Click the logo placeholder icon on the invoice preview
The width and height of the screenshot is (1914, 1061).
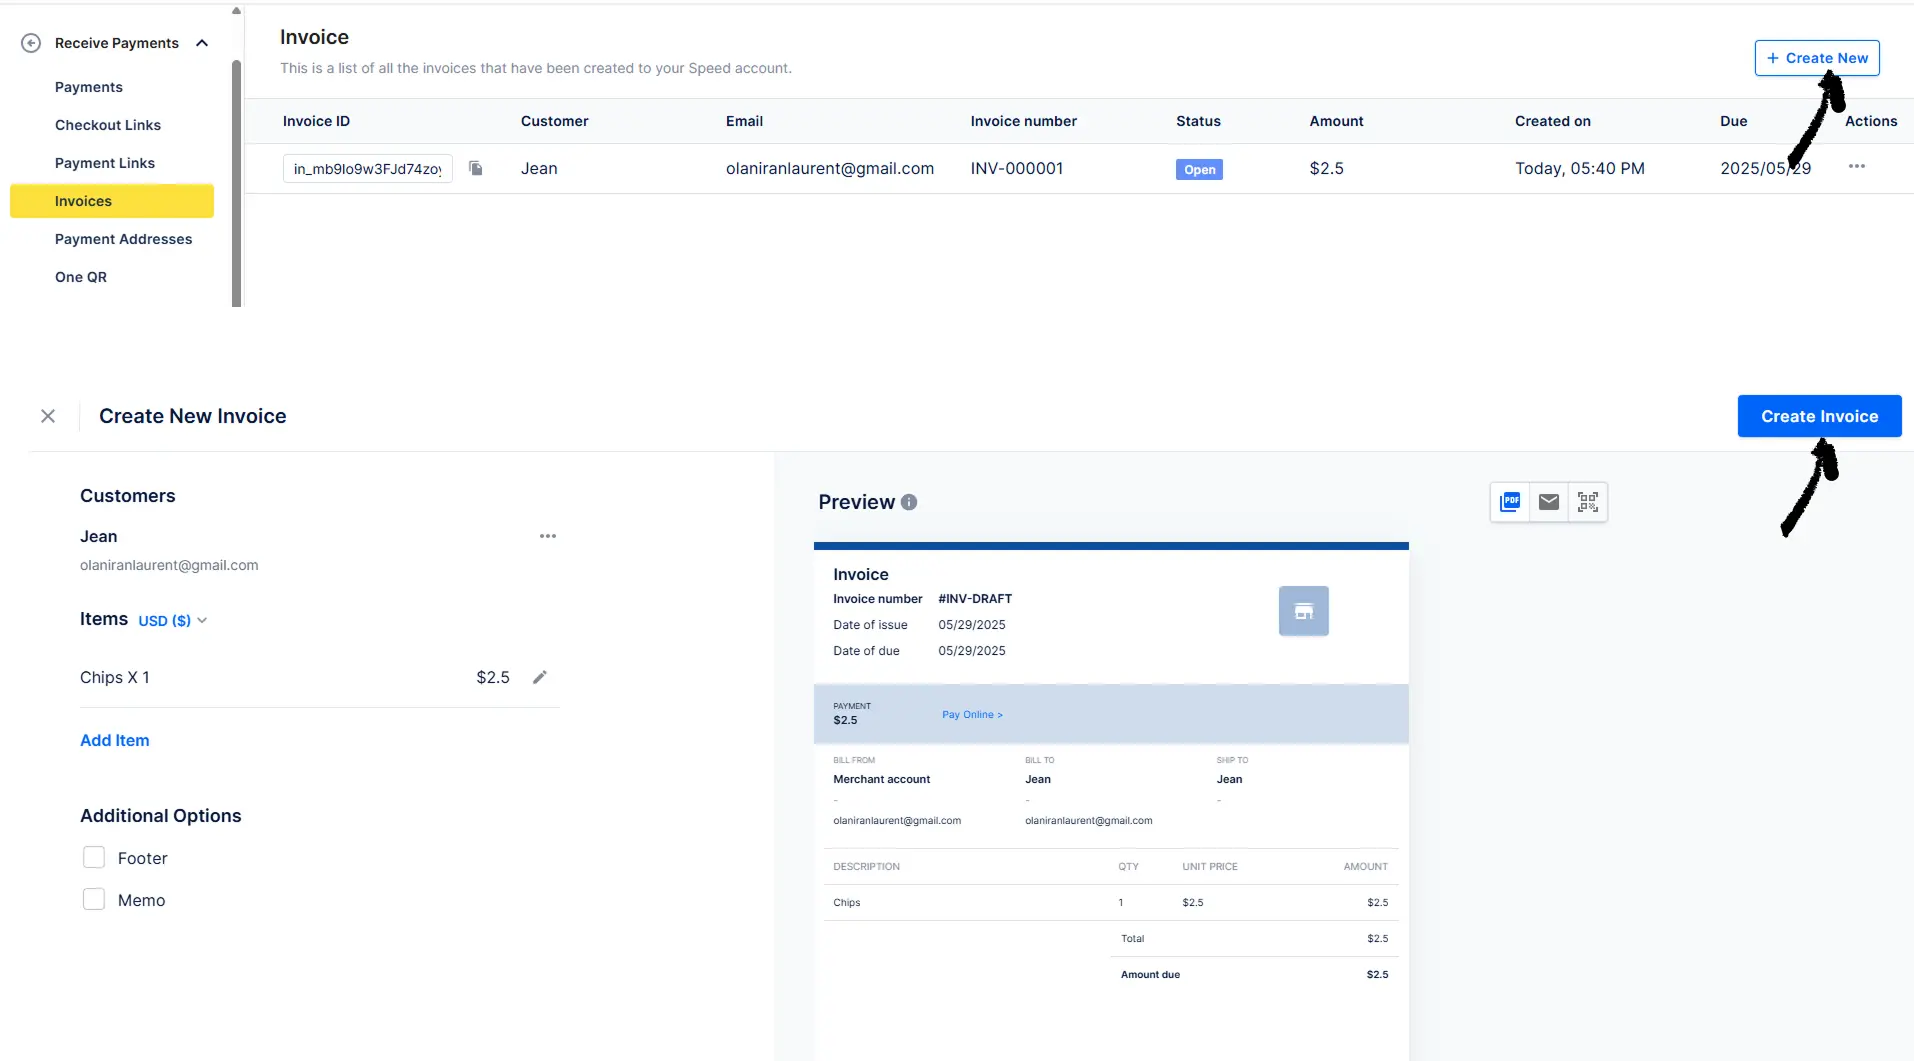click(x=1303, y=610)
